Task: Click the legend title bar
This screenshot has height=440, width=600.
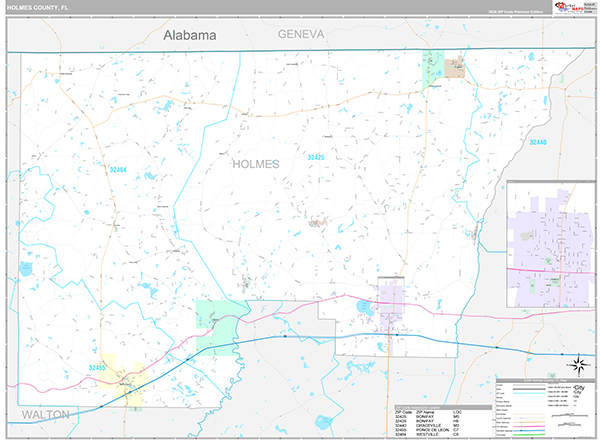Action: (546, 380)
